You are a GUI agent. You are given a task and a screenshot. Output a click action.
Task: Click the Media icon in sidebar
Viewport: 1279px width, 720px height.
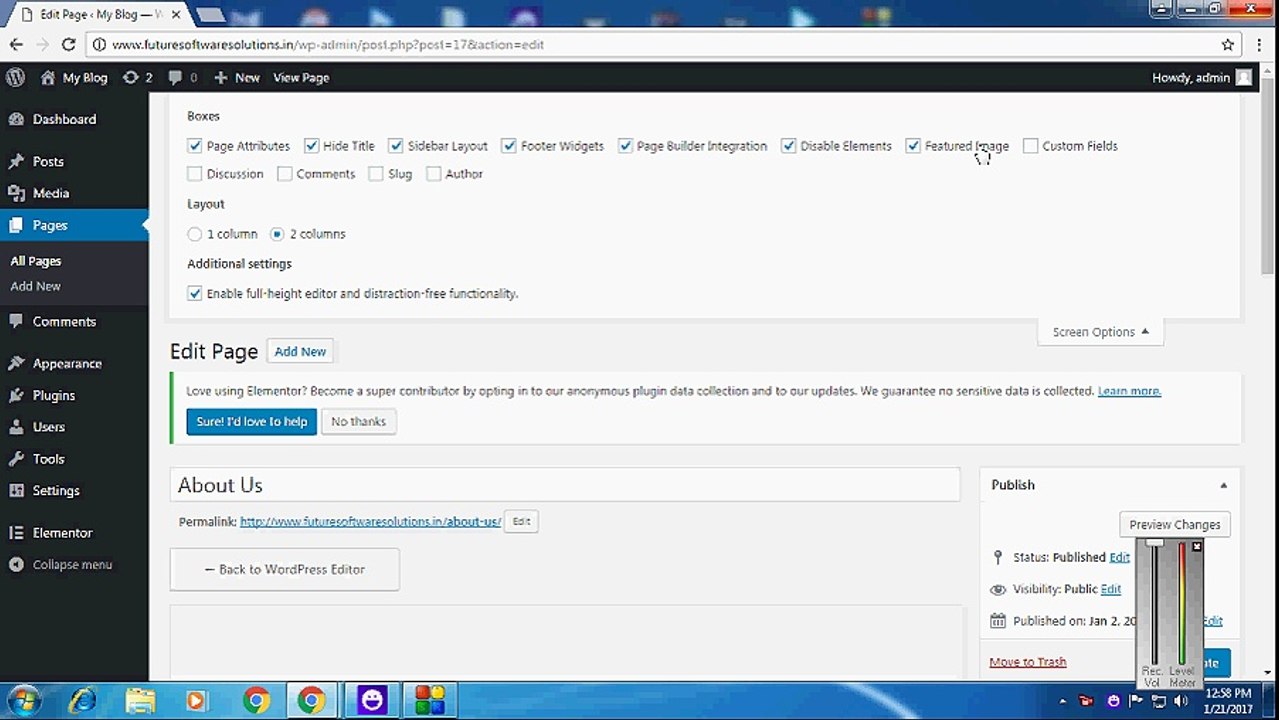[x=16, y=193]
